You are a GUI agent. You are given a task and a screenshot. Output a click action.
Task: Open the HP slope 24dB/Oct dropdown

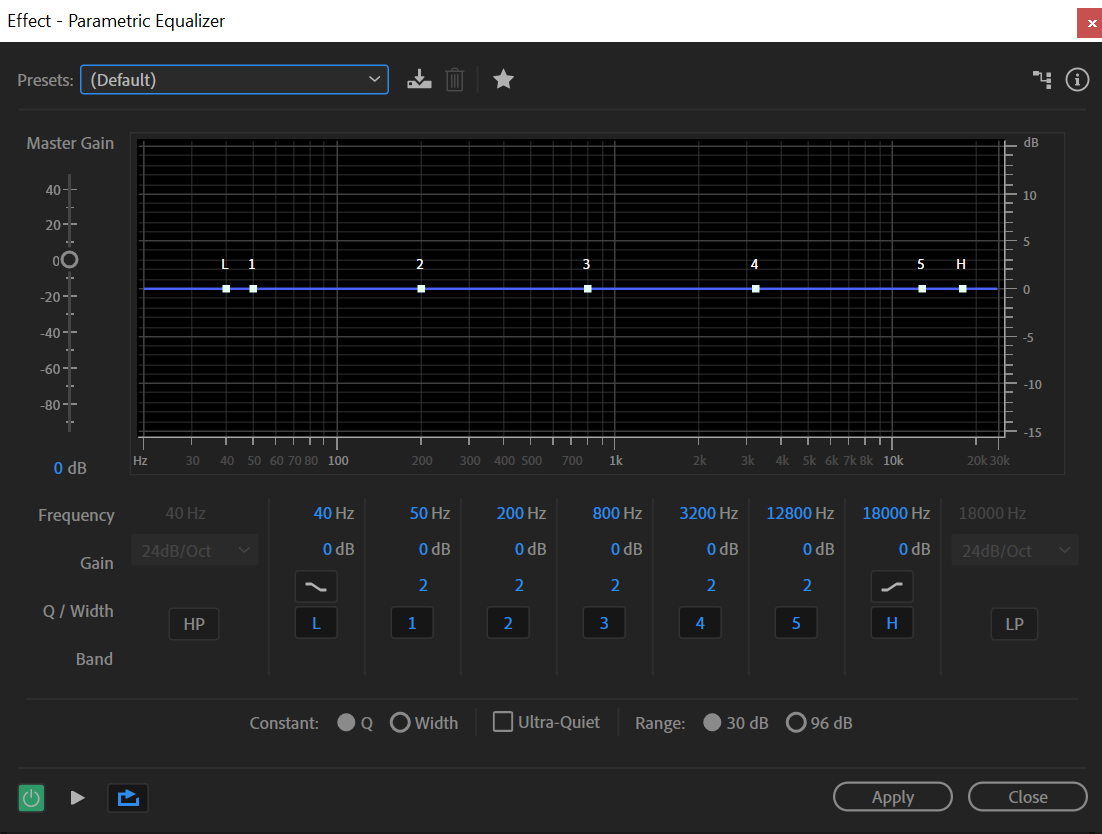195,551
